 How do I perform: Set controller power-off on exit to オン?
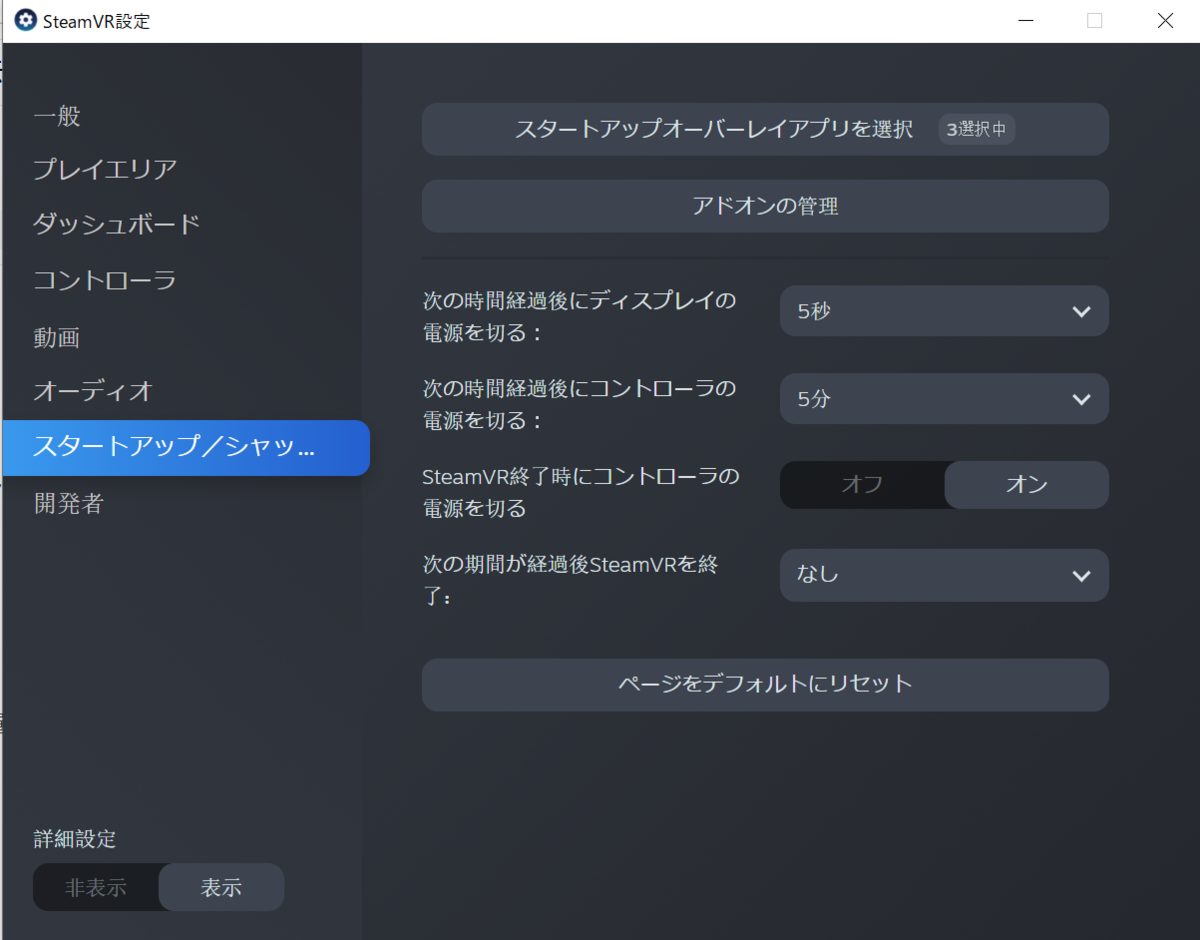coord(1027,485)
